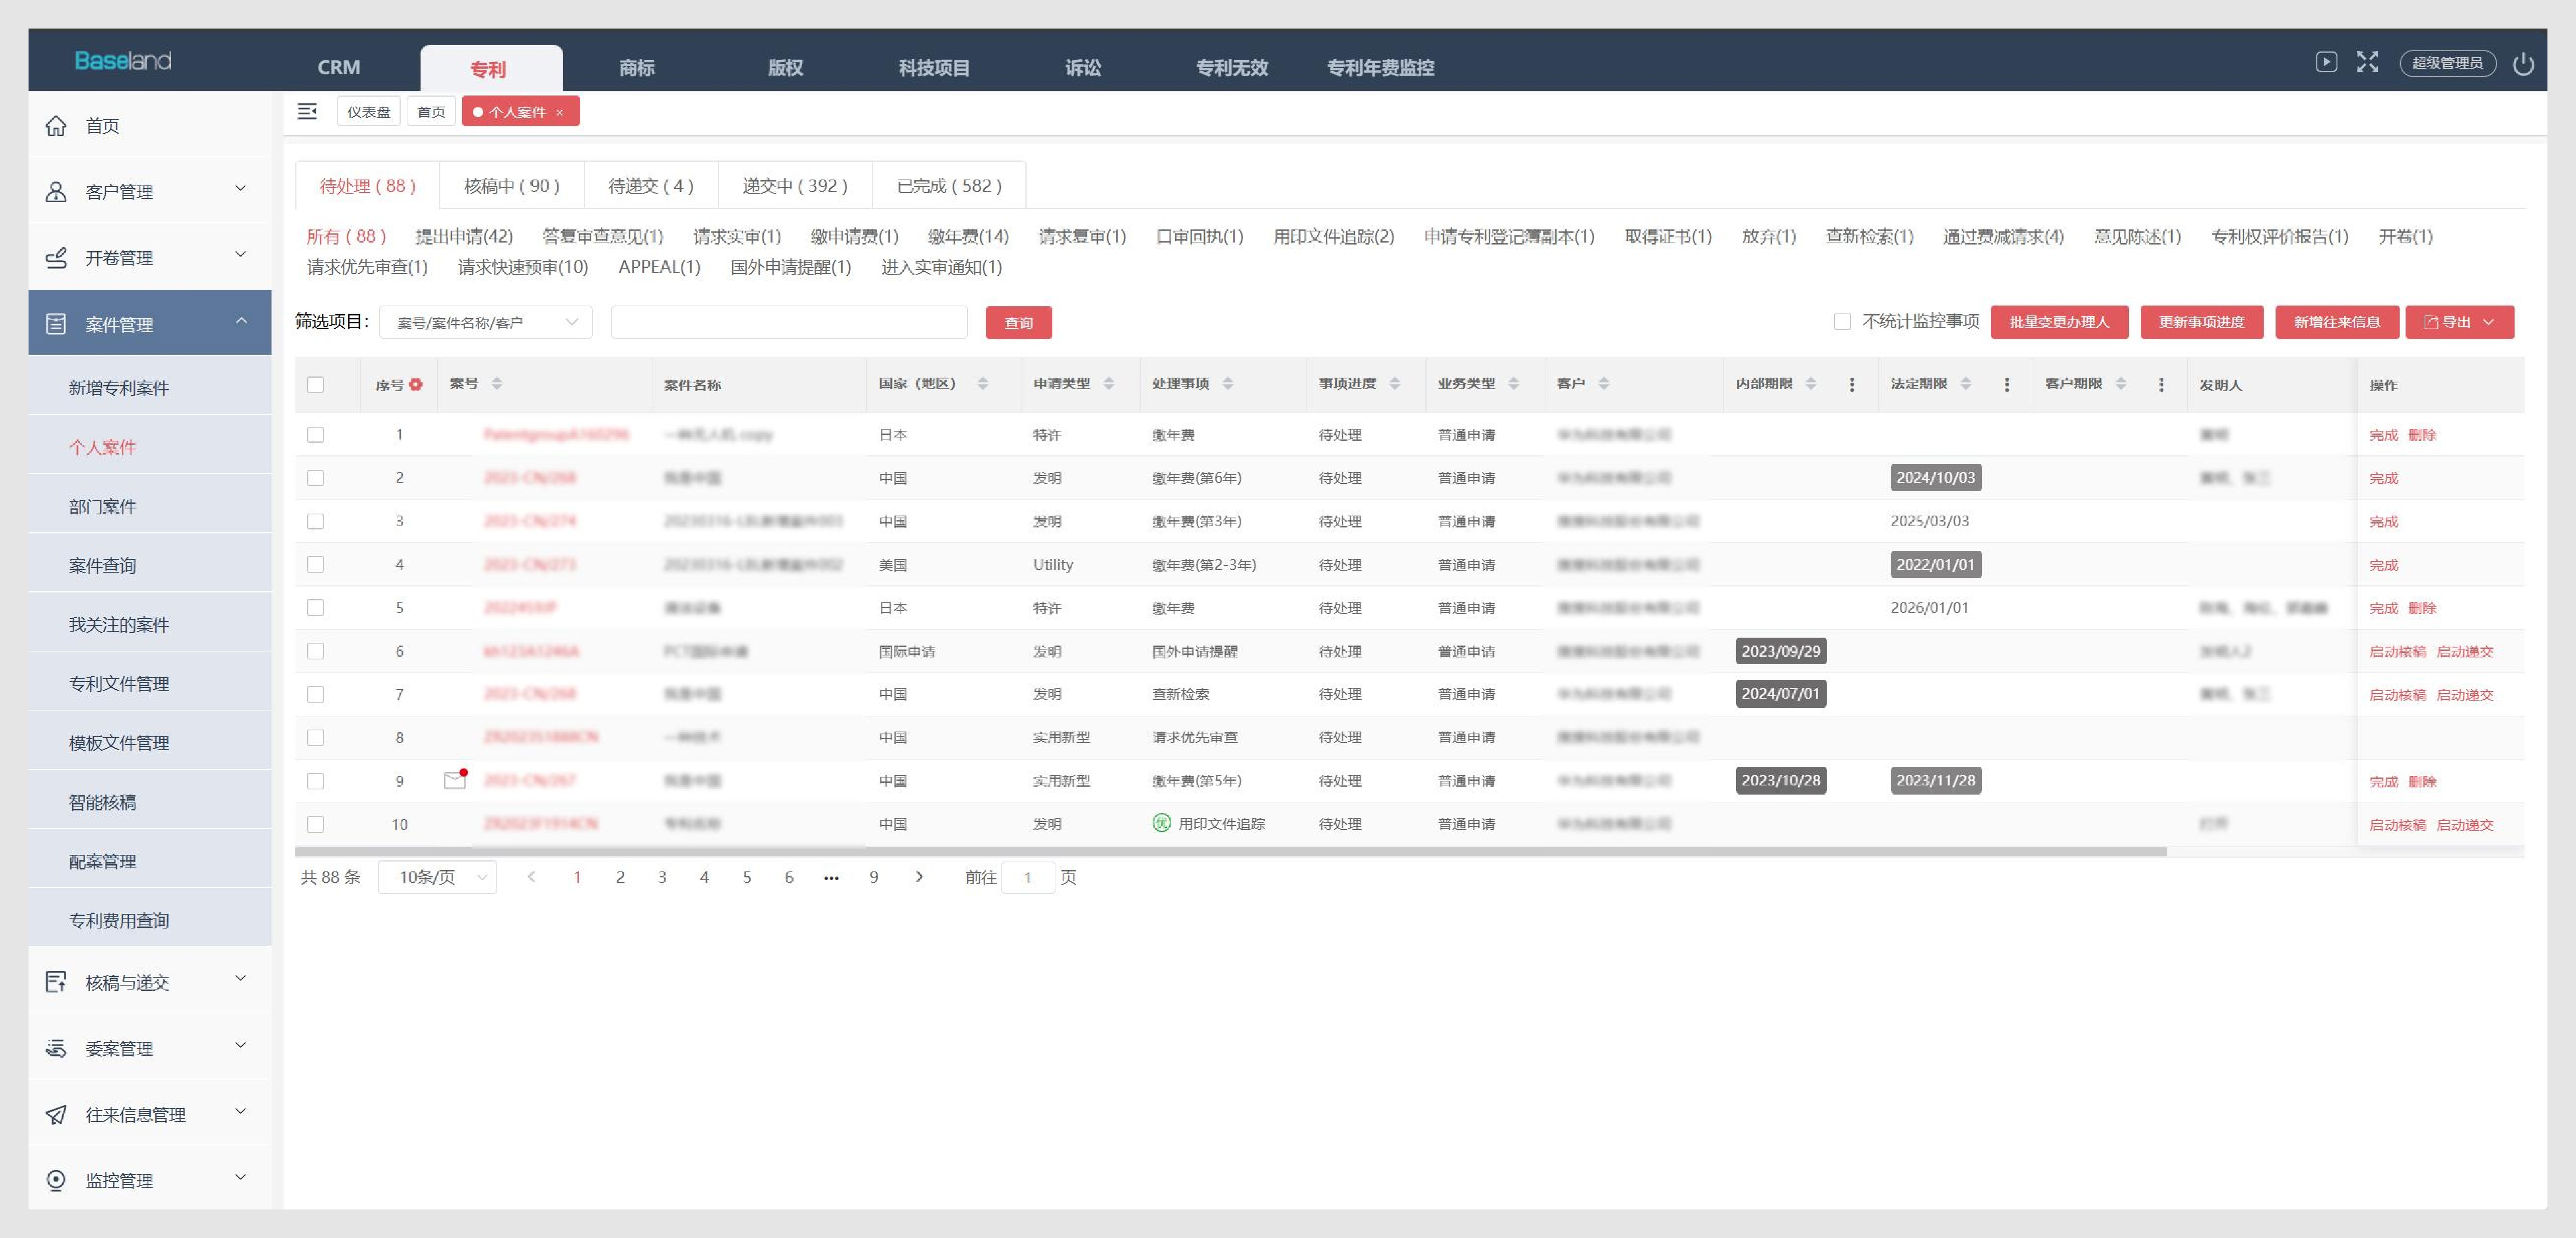Click the filter search text input field
The image size is (2576, 1238).
(789, 322)
